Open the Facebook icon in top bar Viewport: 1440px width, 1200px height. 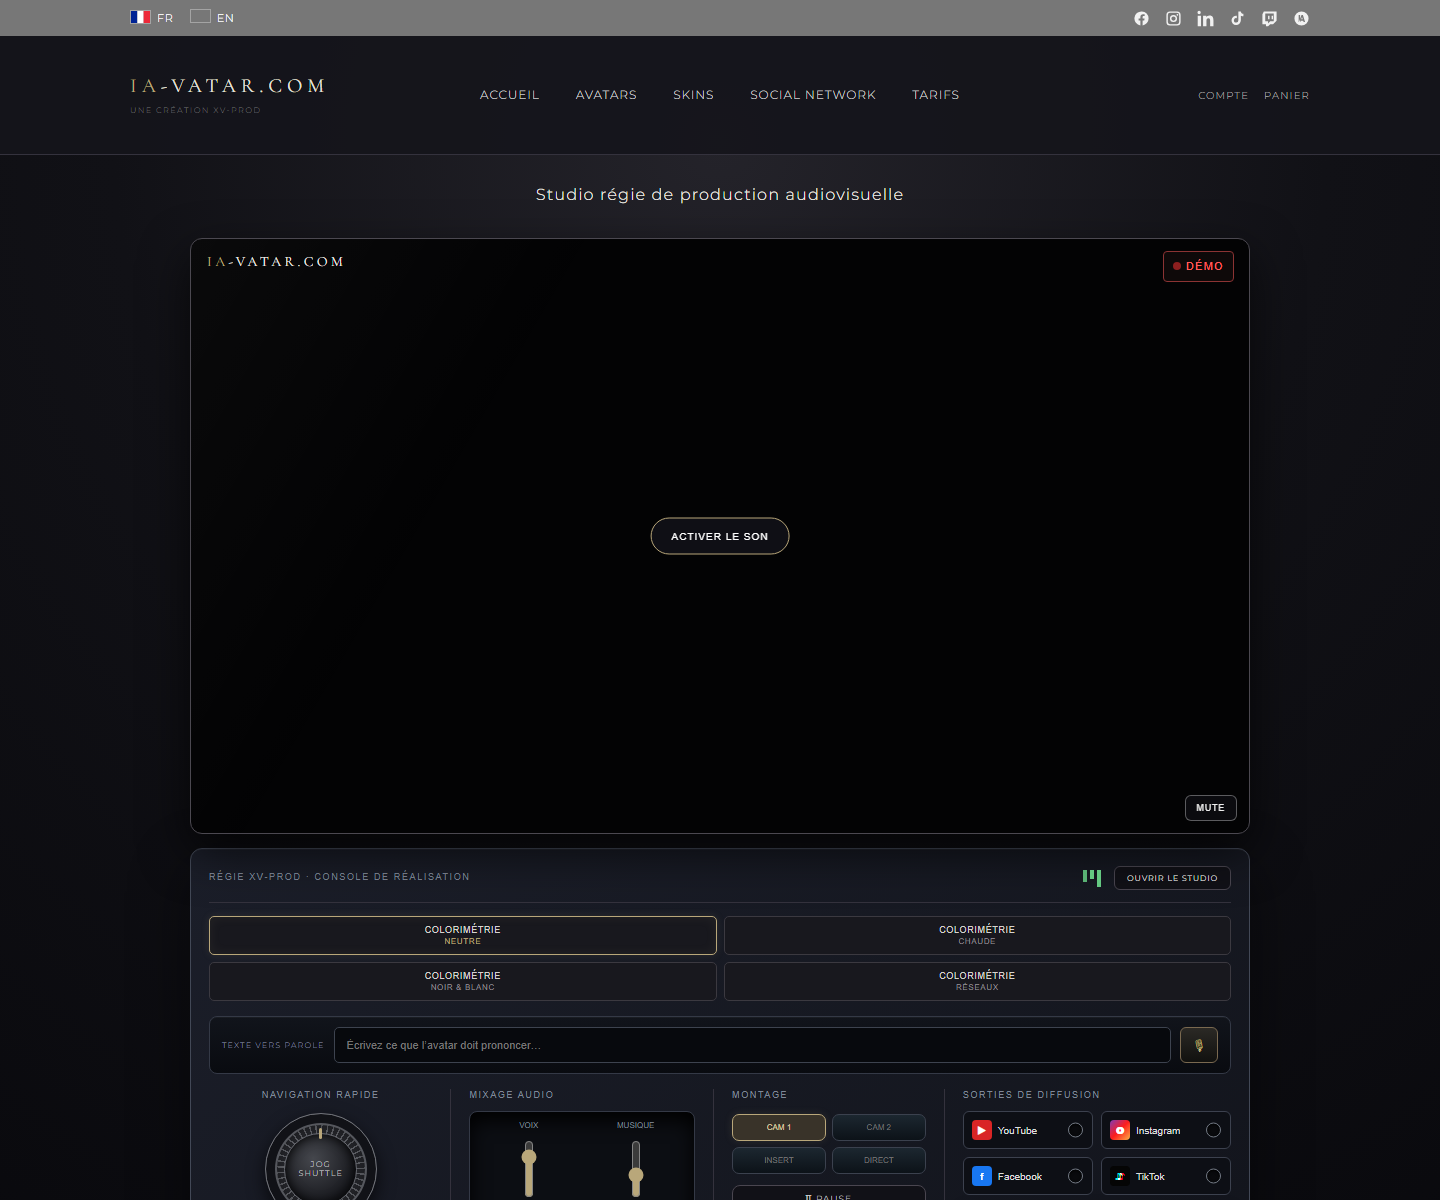1141,18
